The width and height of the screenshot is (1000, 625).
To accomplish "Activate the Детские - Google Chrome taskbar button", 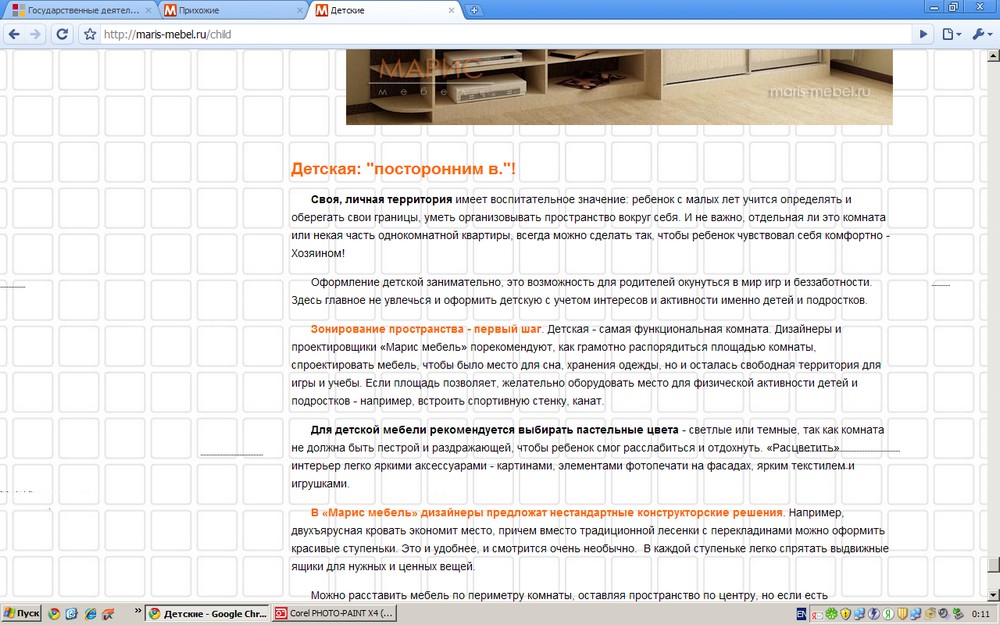I will tap(207, 614).
